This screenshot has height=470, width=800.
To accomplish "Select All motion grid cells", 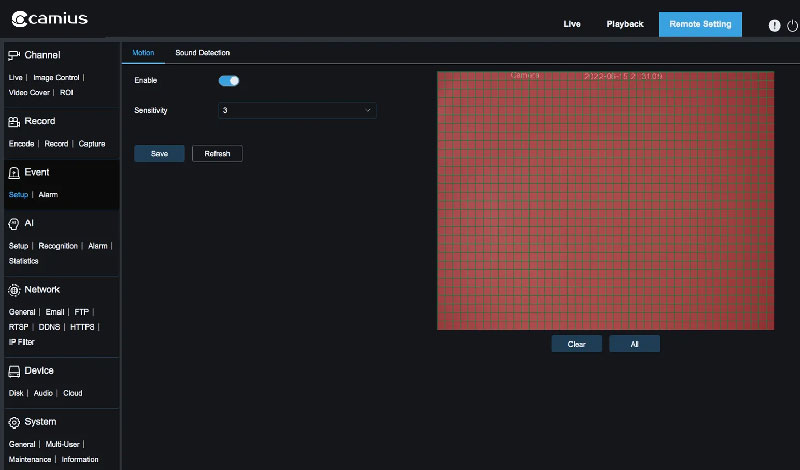I will click(634, 344).
